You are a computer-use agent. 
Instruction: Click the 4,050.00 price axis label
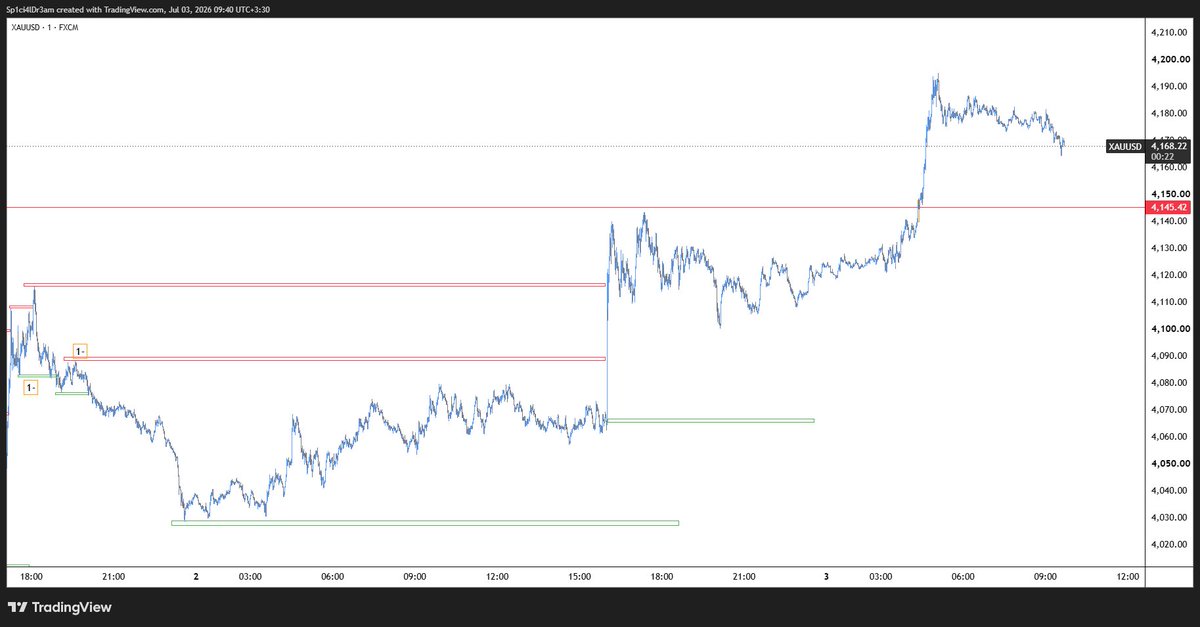pos(1169,464)
